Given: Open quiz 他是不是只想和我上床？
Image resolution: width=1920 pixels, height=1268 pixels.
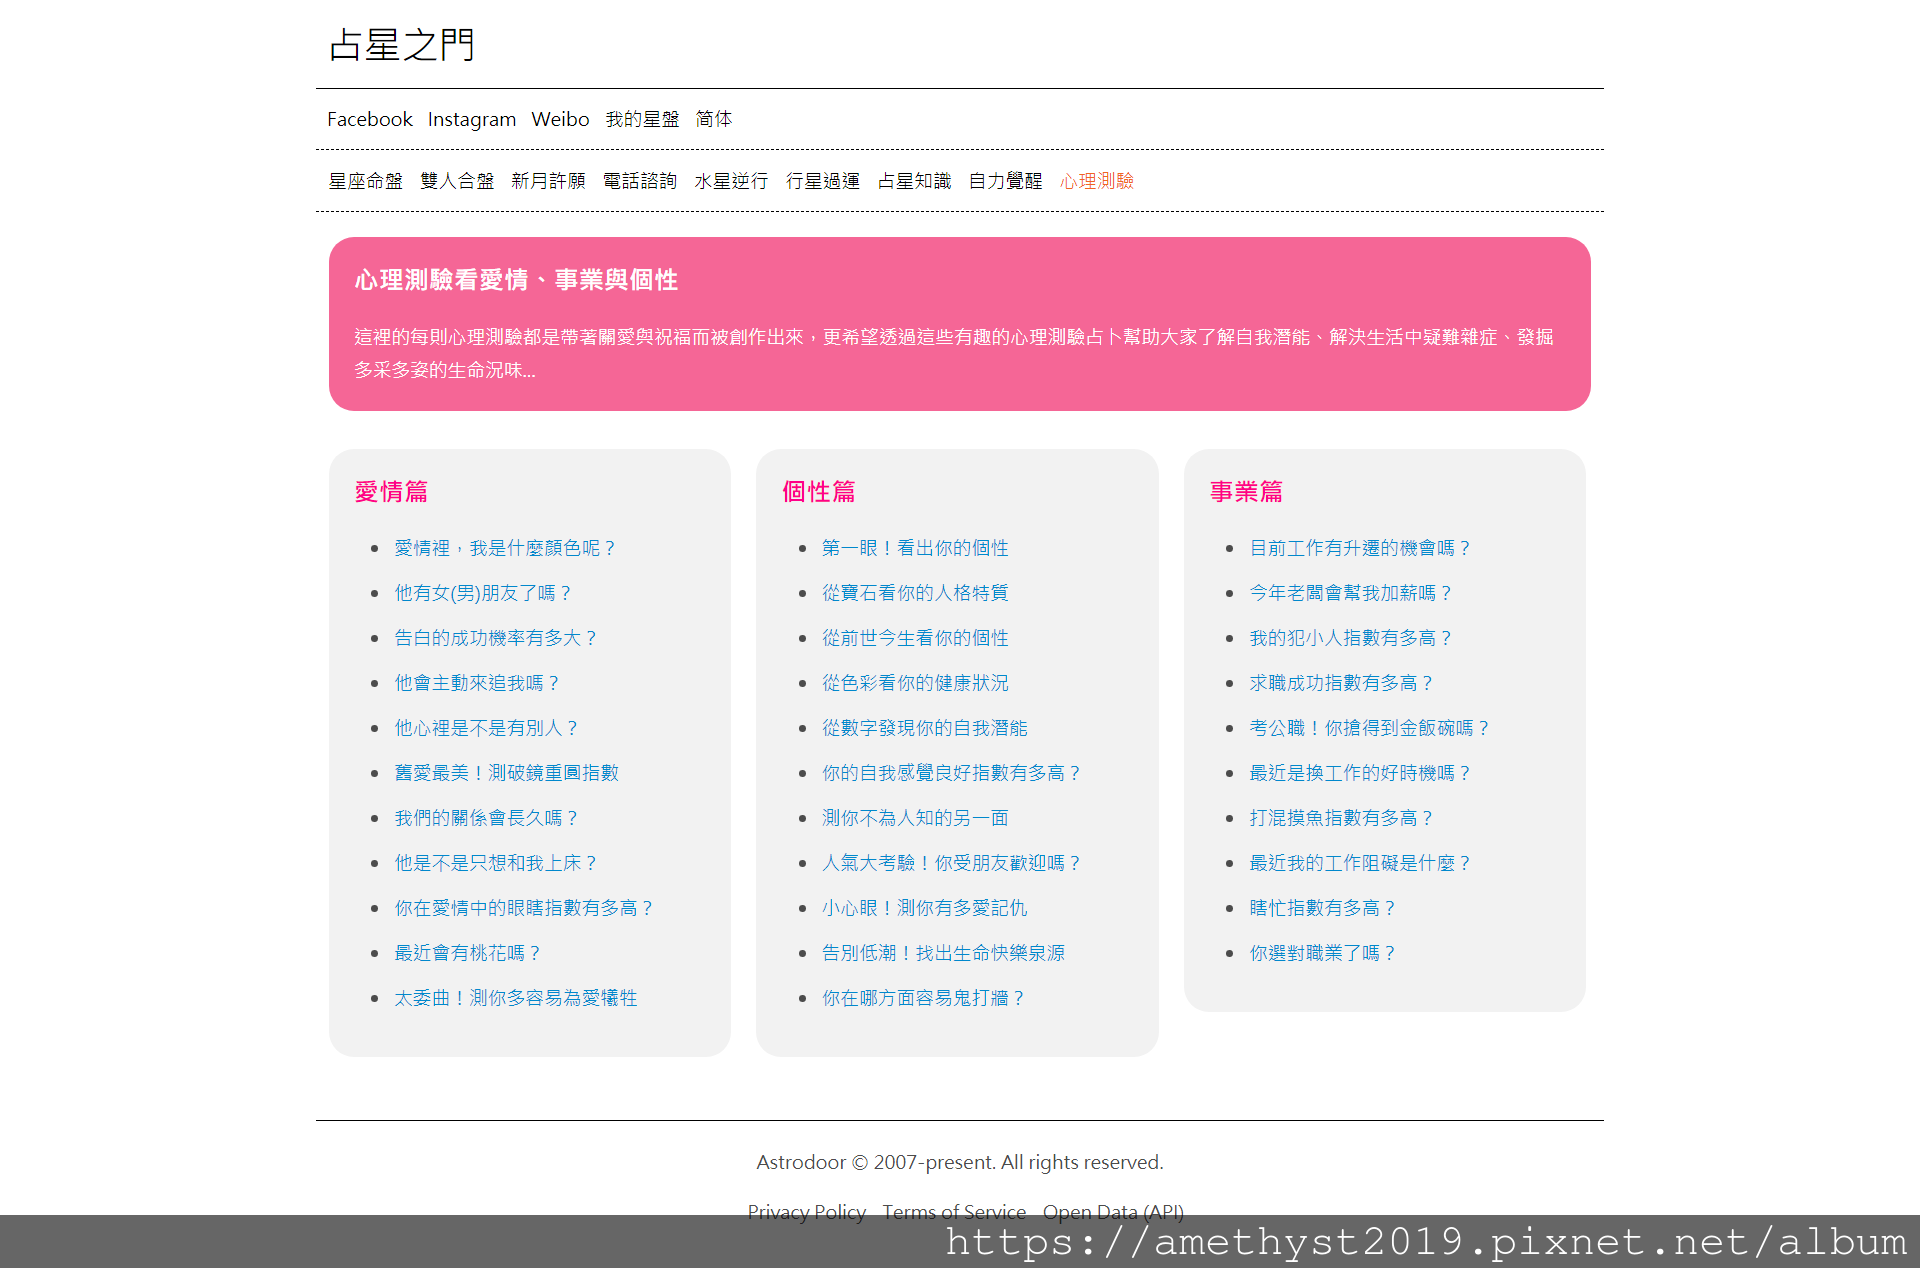Looking at the screenshot, I should pyautogui.click(x=497, y=863).
